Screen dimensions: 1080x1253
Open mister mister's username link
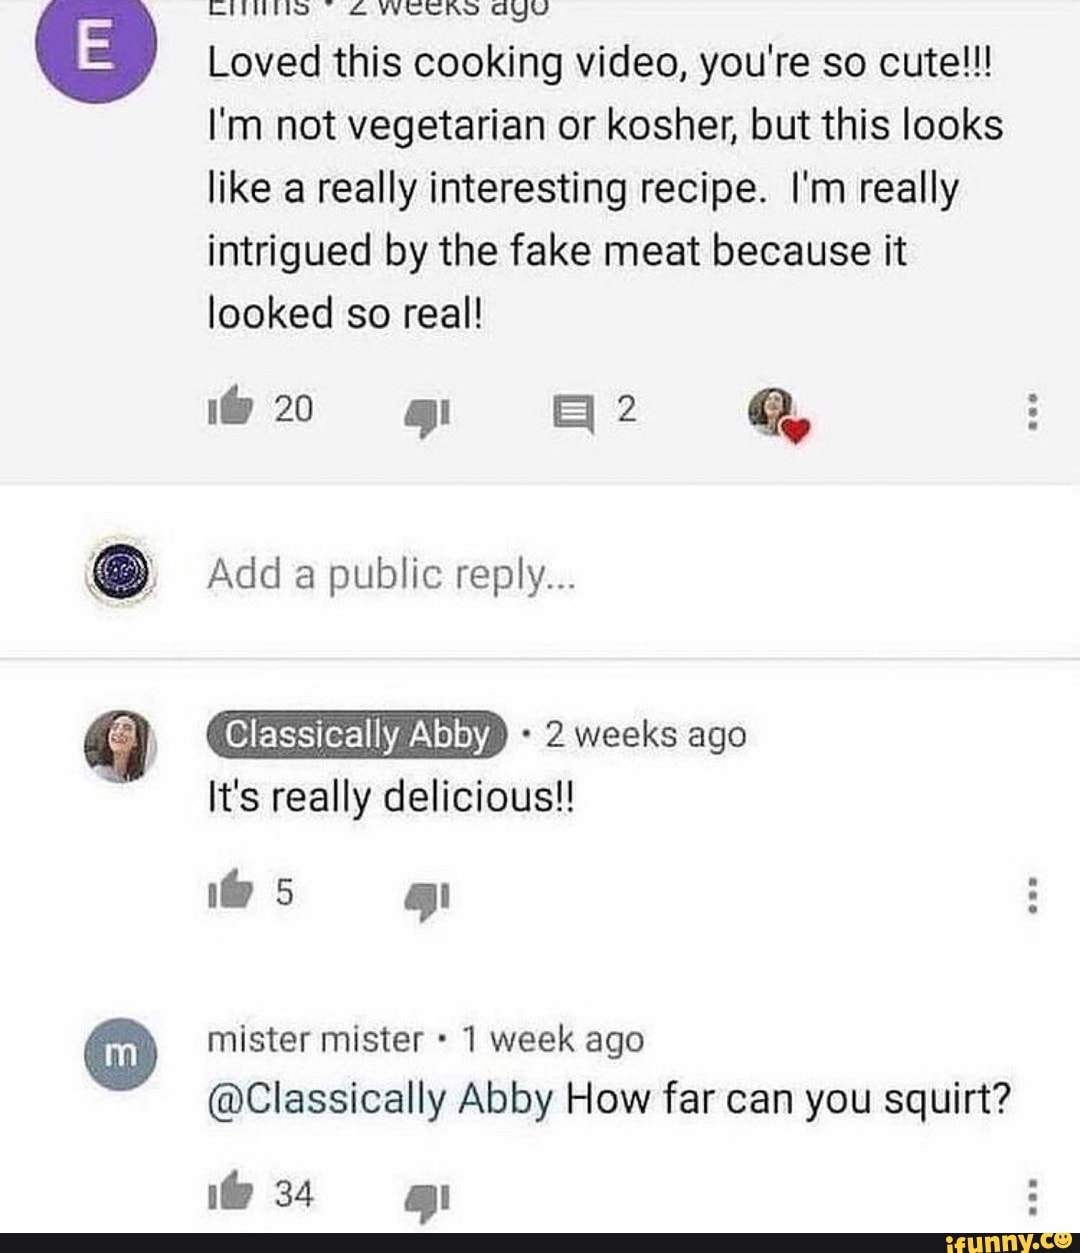[x=315, y=1040]
